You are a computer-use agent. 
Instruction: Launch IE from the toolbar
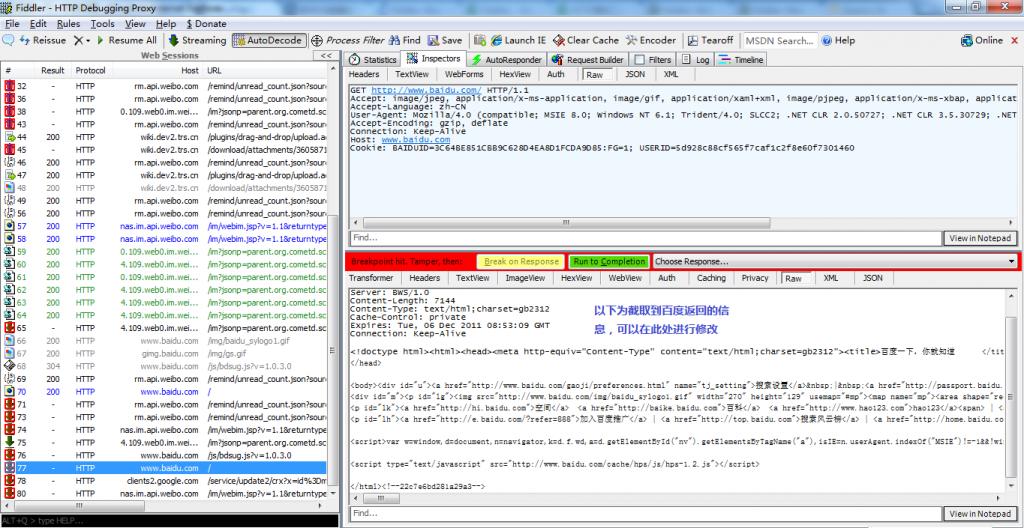(518, 41)
